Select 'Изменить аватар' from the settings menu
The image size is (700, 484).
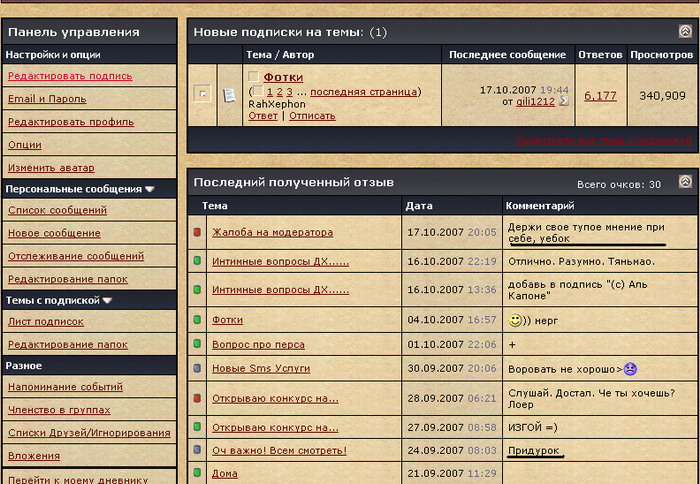coord(51,167)
